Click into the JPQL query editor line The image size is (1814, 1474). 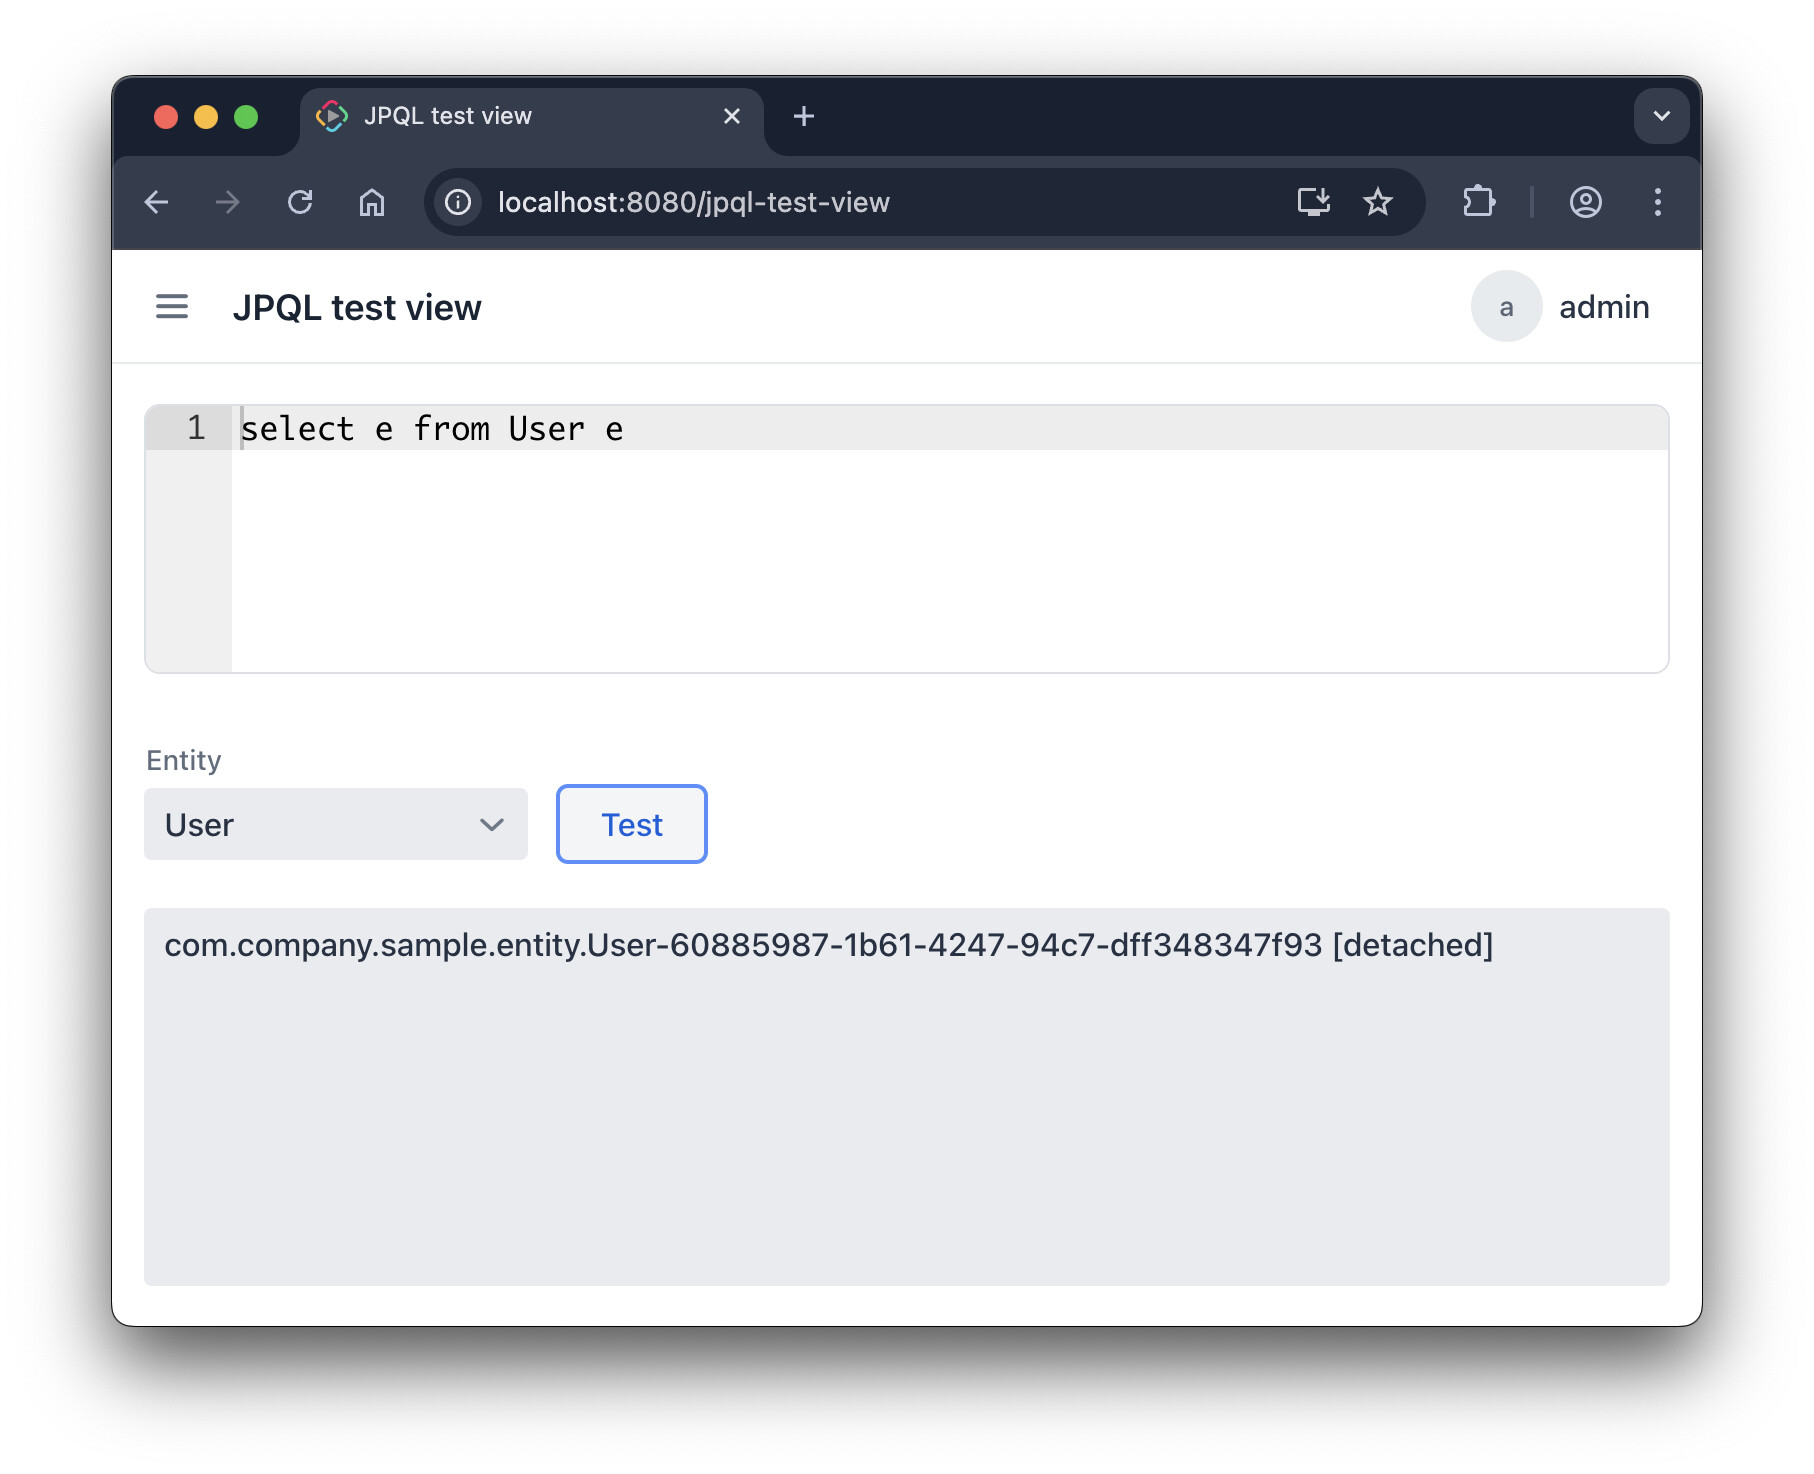pyautogui.click(x=900, y=430)
